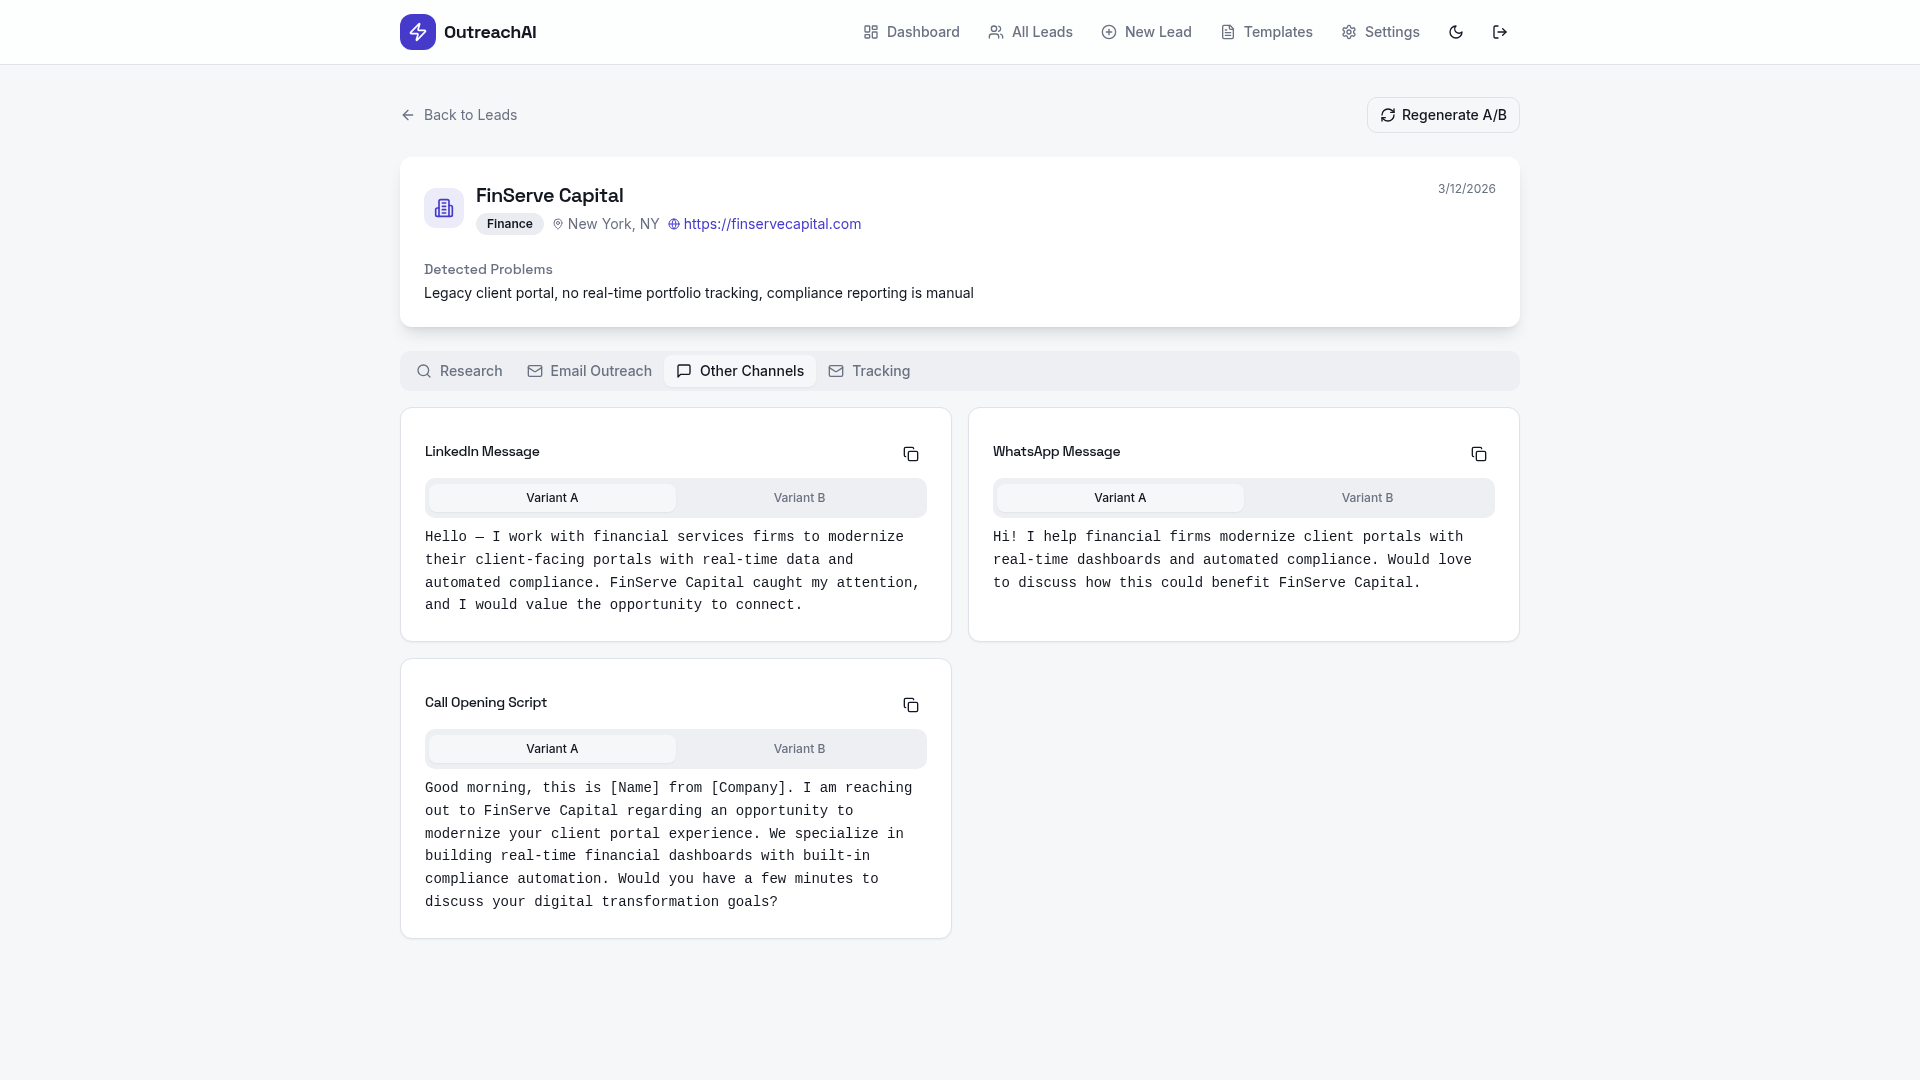Click the legacy client portal problems description
This screenshot has width=1920, height=1080.
699,293
